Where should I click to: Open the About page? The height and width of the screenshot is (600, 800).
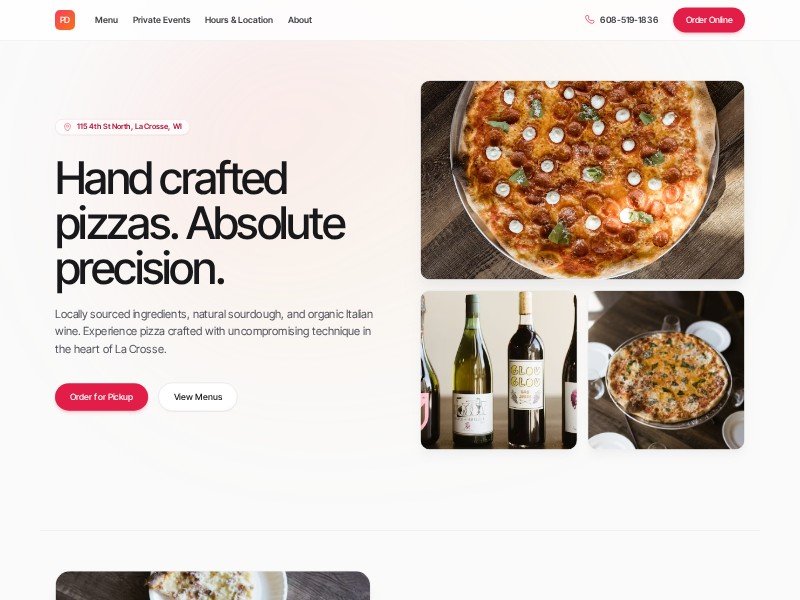pyautogui.click(x=299, y=20)
